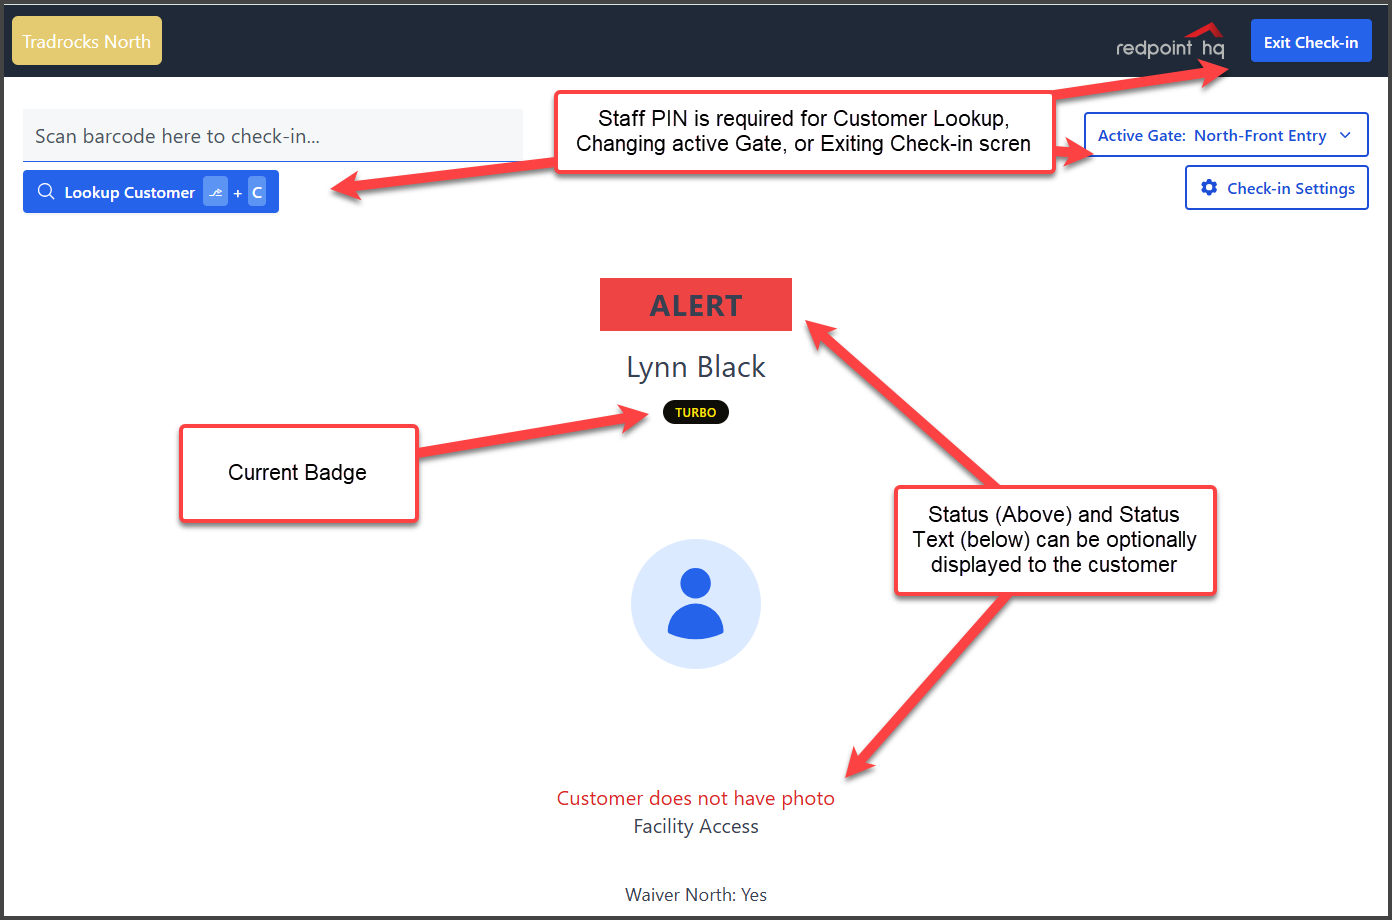Click the C key shortcut badge
This screenshot has width=1392, height=920.
[257, 192]
